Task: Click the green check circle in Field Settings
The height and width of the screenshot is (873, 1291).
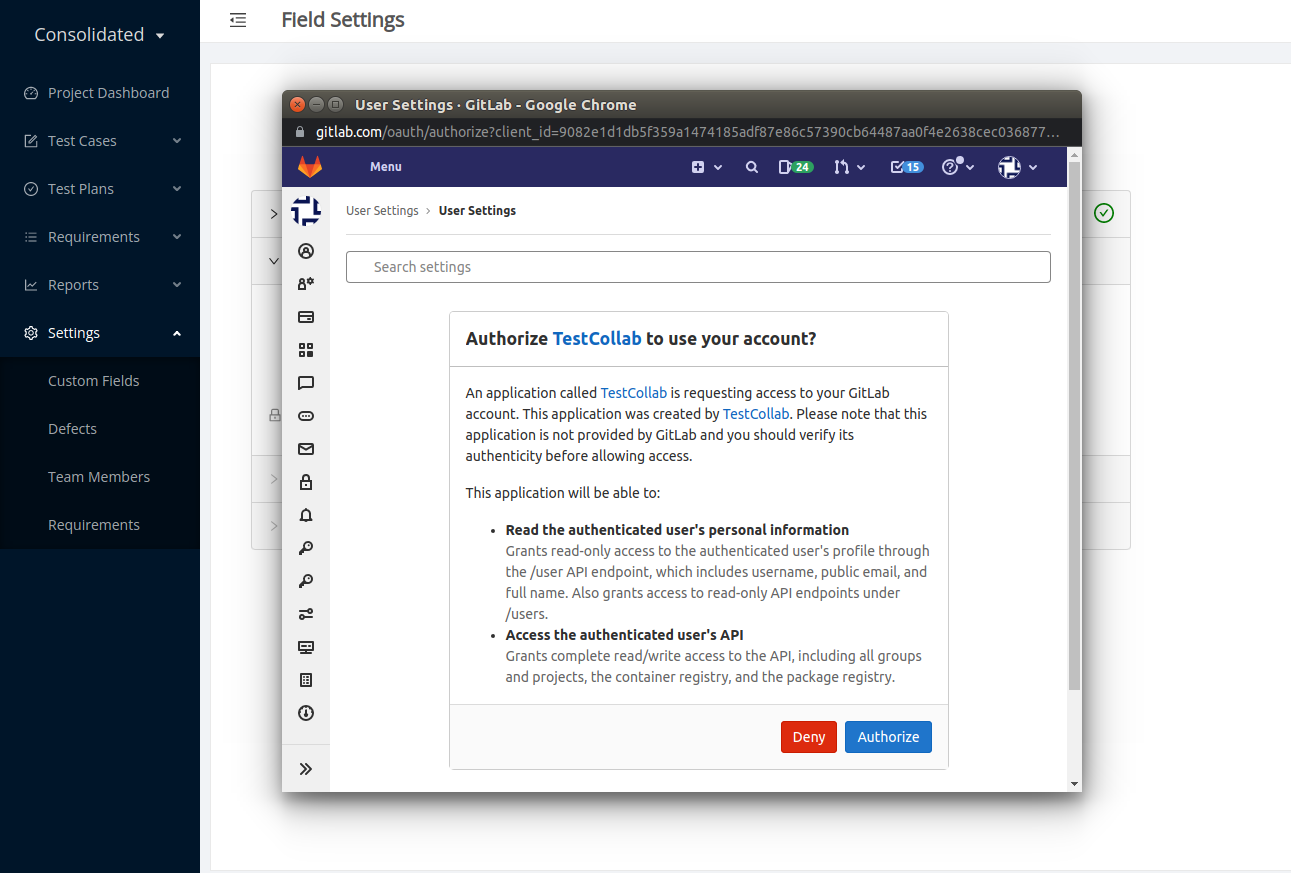Action: point(1104,213)
